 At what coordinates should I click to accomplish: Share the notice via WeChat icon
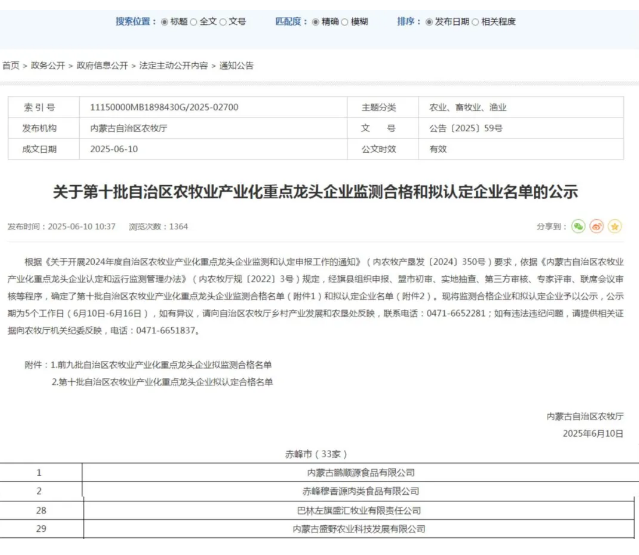pos(578,226)
